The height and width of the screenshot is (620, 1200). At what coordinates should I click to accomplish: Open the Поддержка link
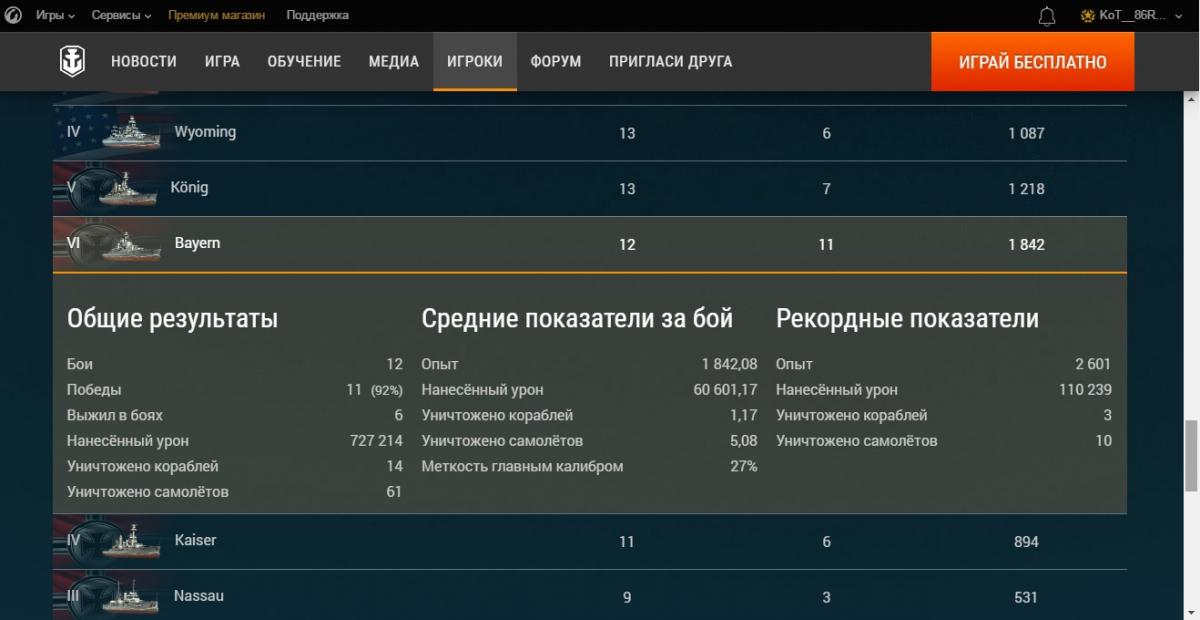coord(318,16)
